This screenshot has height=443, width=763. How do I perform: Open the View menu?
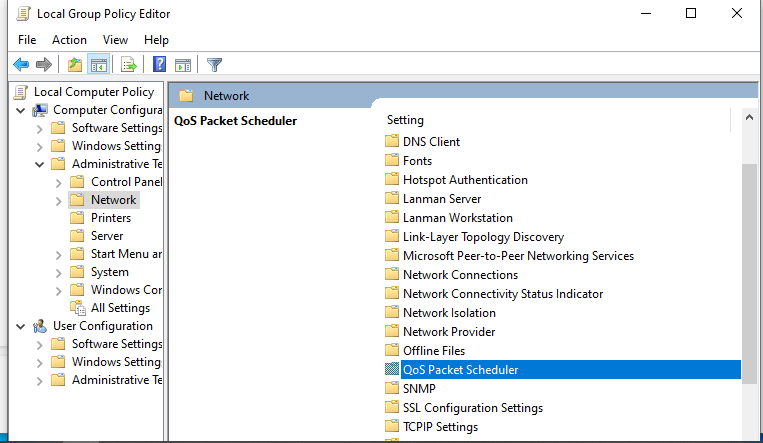coord(115,40)
